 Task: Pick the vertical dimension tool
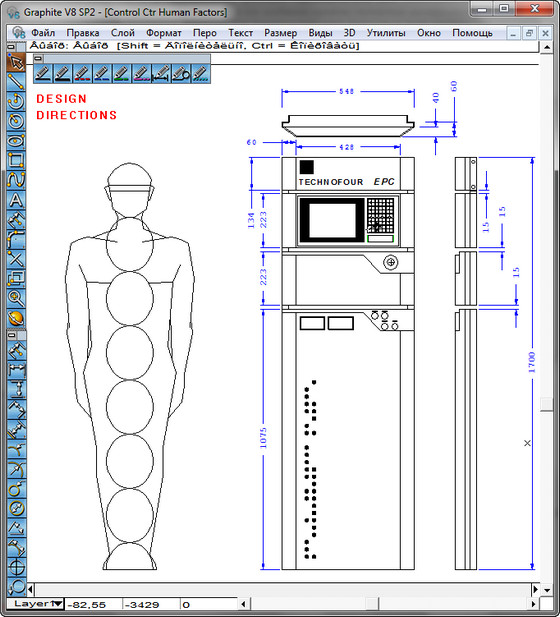tap(16, 389)
